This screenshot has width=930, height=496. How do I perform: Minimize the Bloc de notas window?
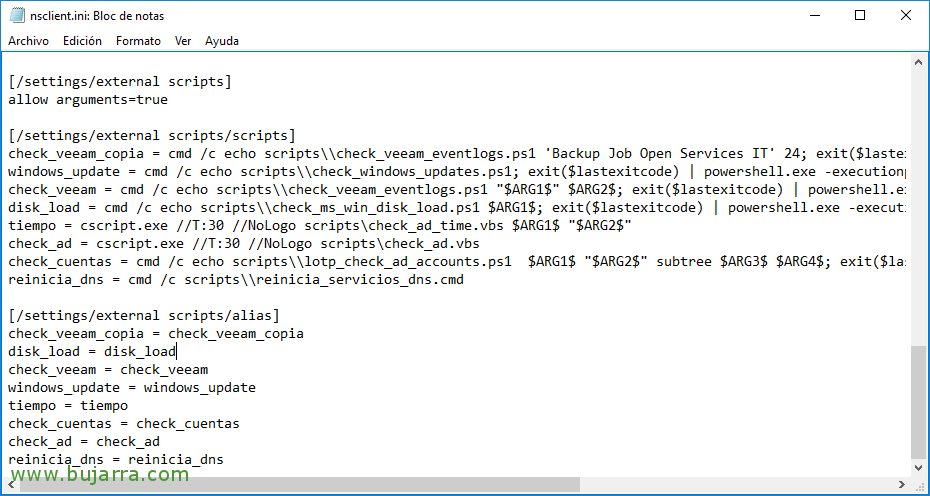pyautogui.click(x=812, y=16)
